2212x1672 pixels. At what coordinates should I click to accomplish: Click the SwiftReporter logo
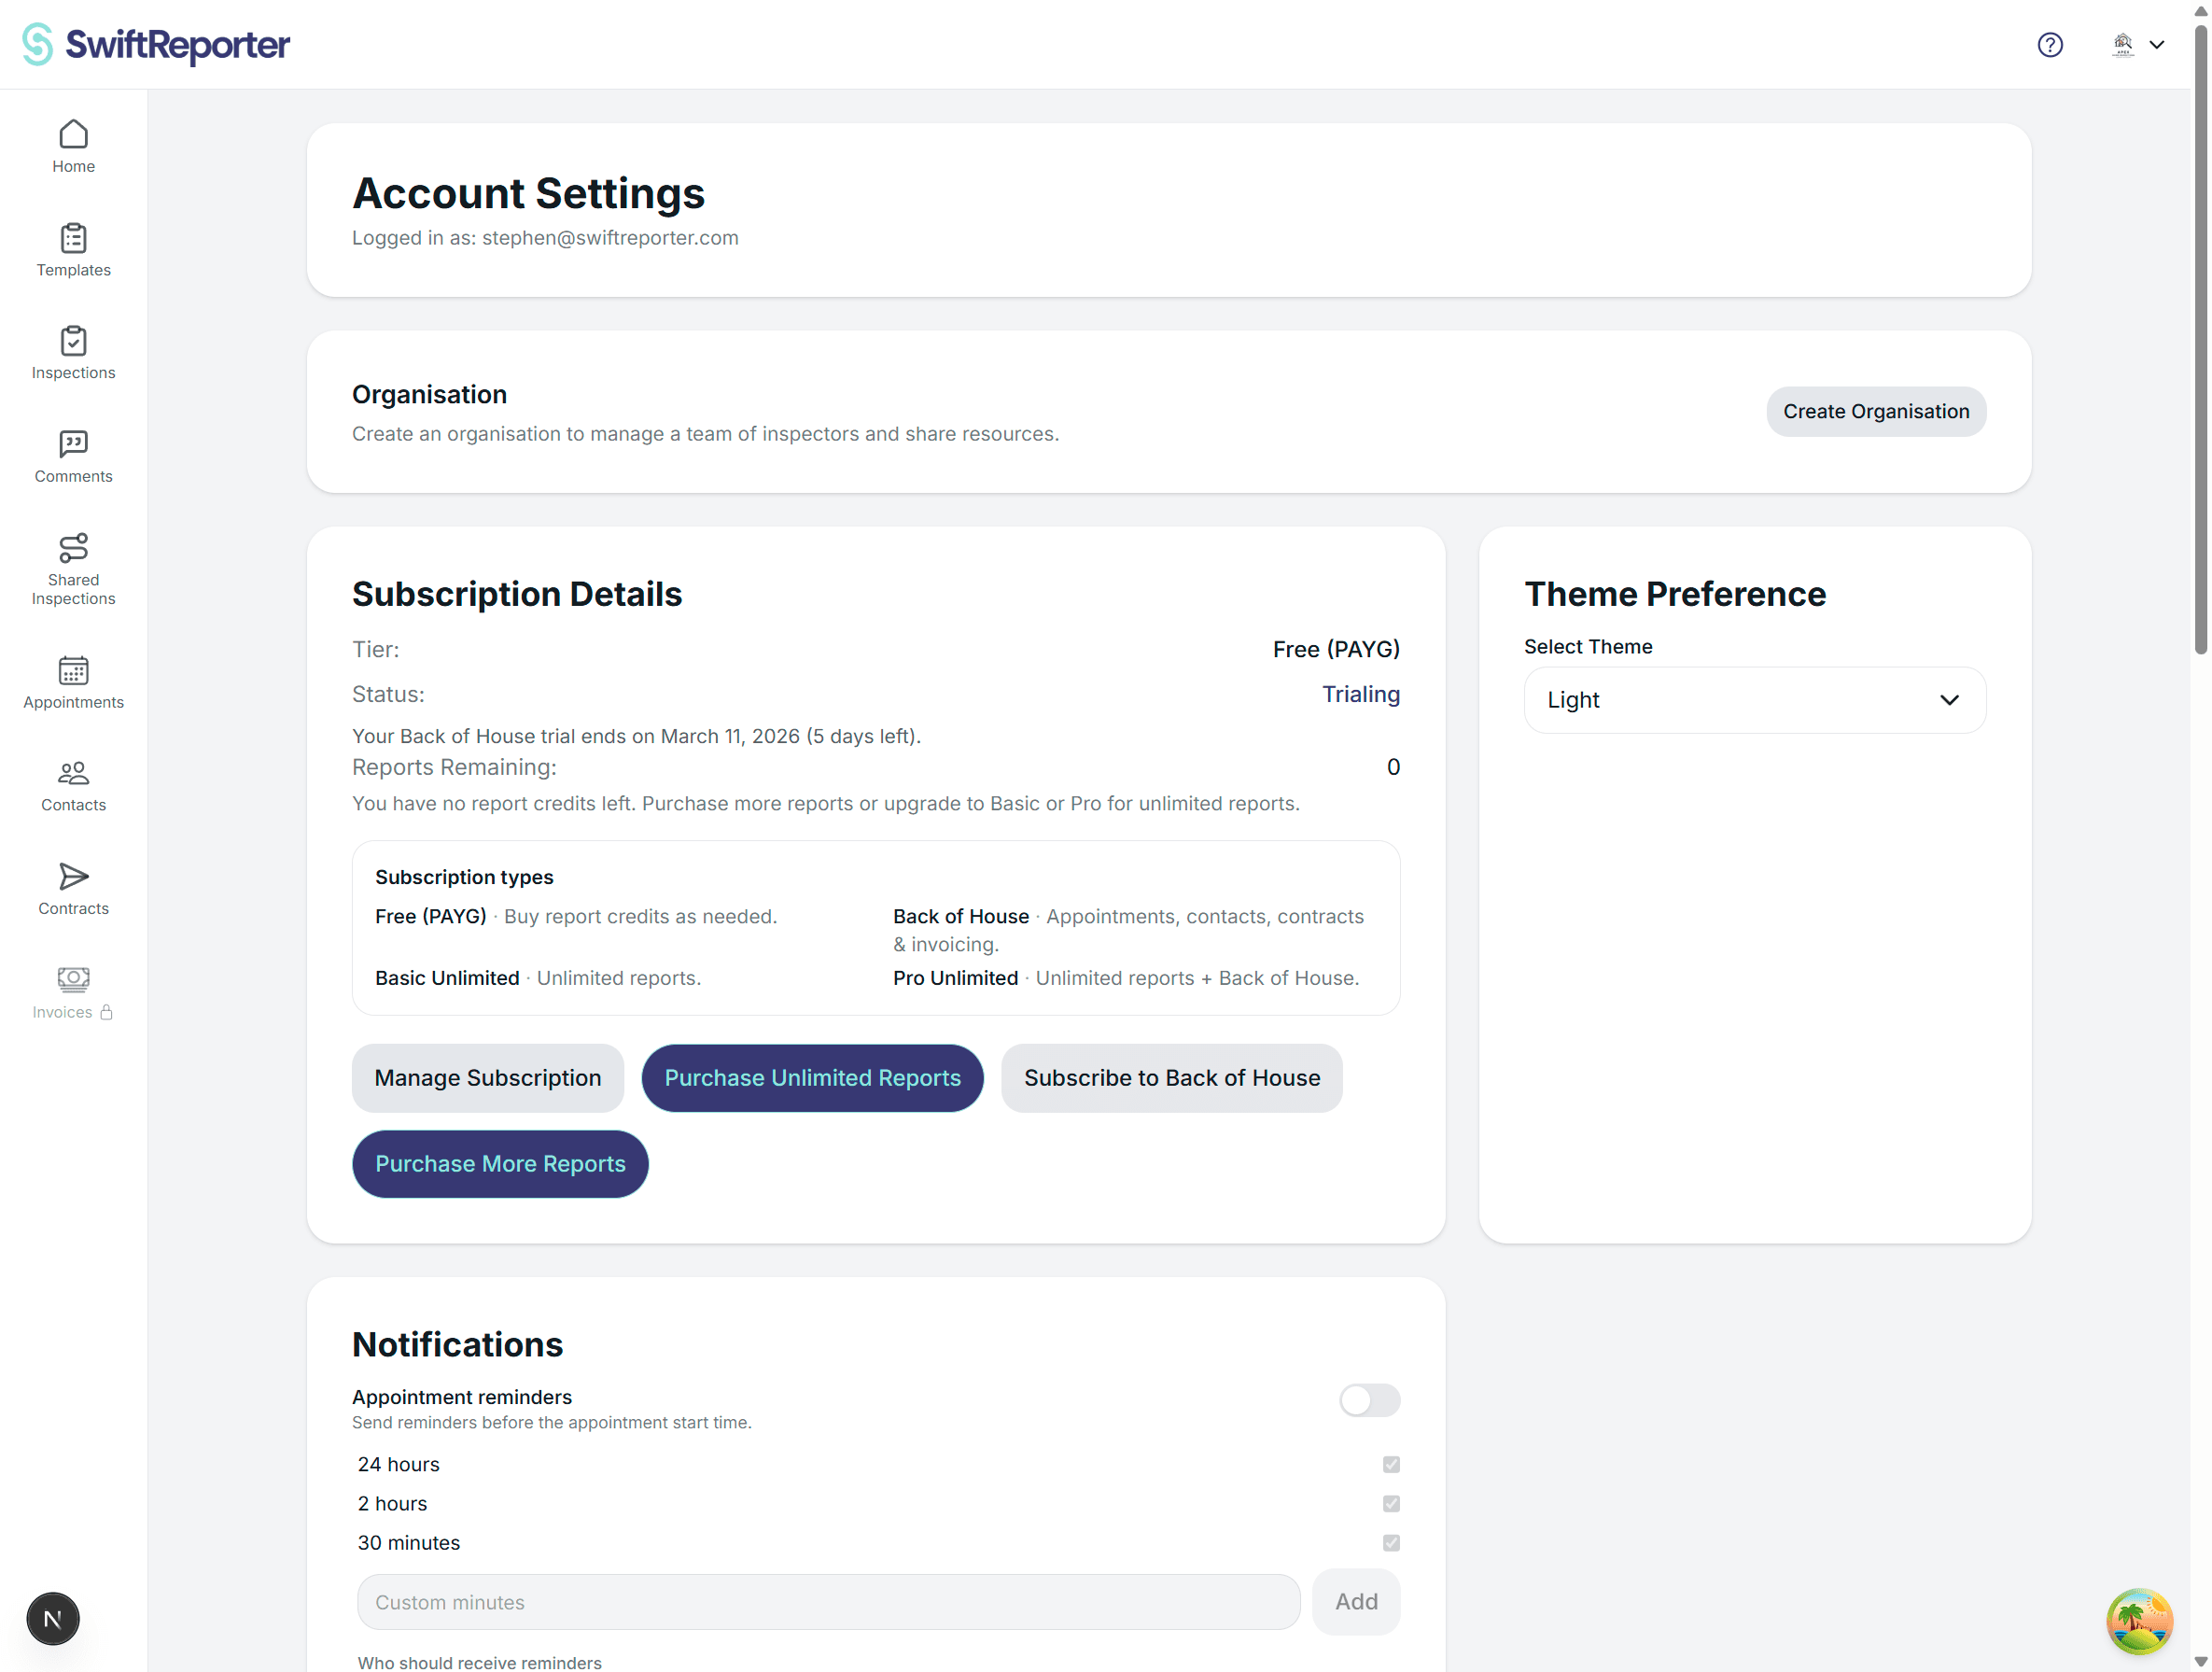[156, 44]
